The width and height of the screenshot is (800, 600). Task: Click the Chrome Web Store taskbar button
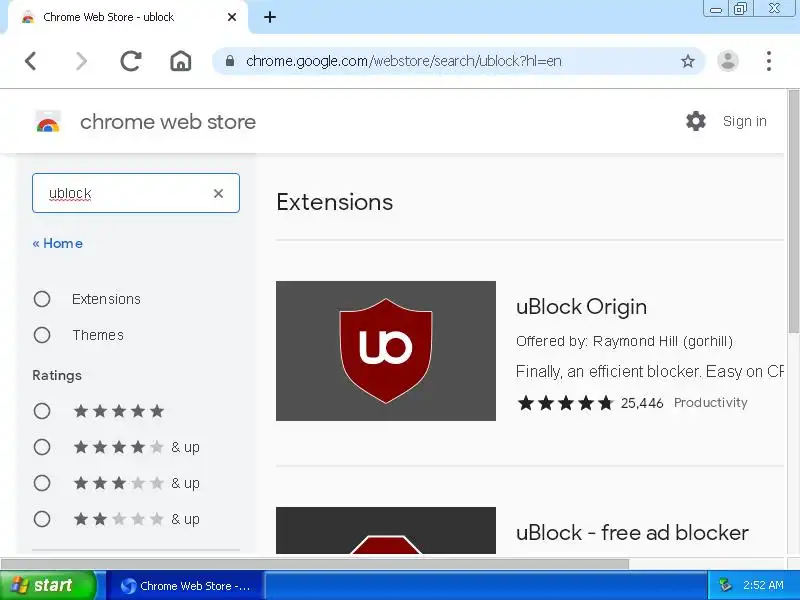click(x=186, y=586)
